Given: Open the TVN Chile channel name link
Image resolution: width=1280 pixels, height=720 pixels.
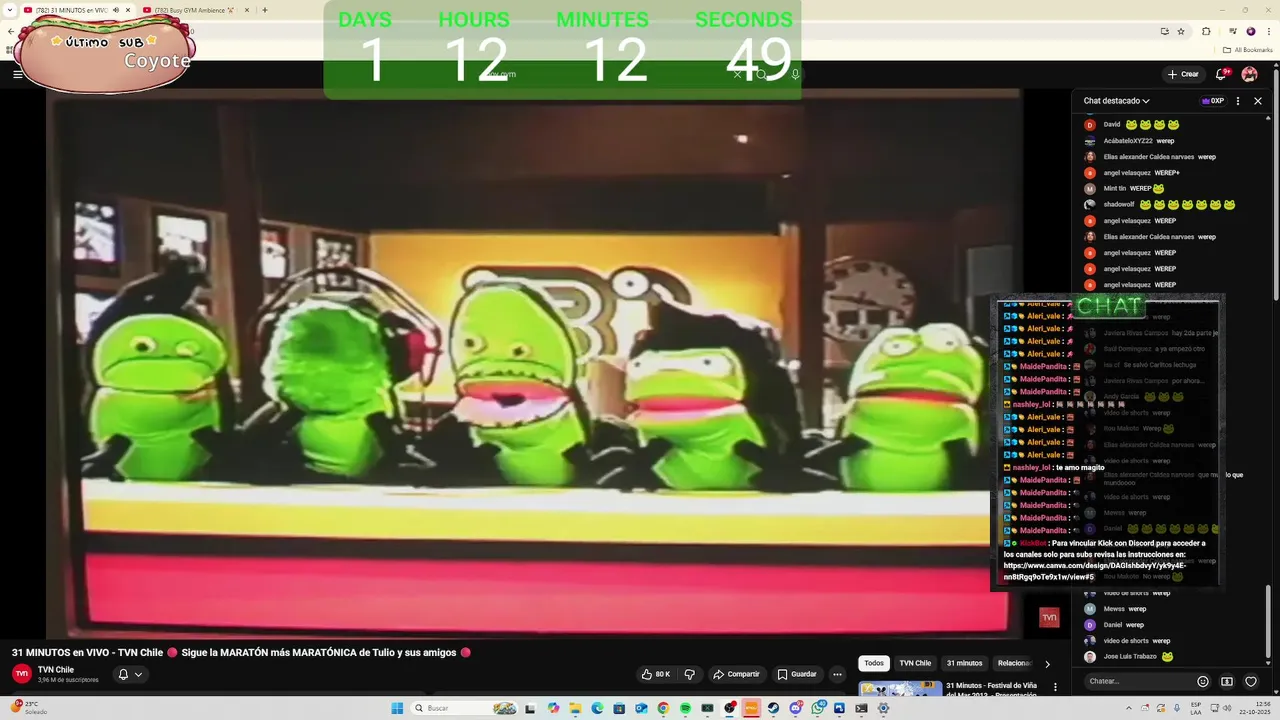Looking at the screenshot, I should (56, 670).
